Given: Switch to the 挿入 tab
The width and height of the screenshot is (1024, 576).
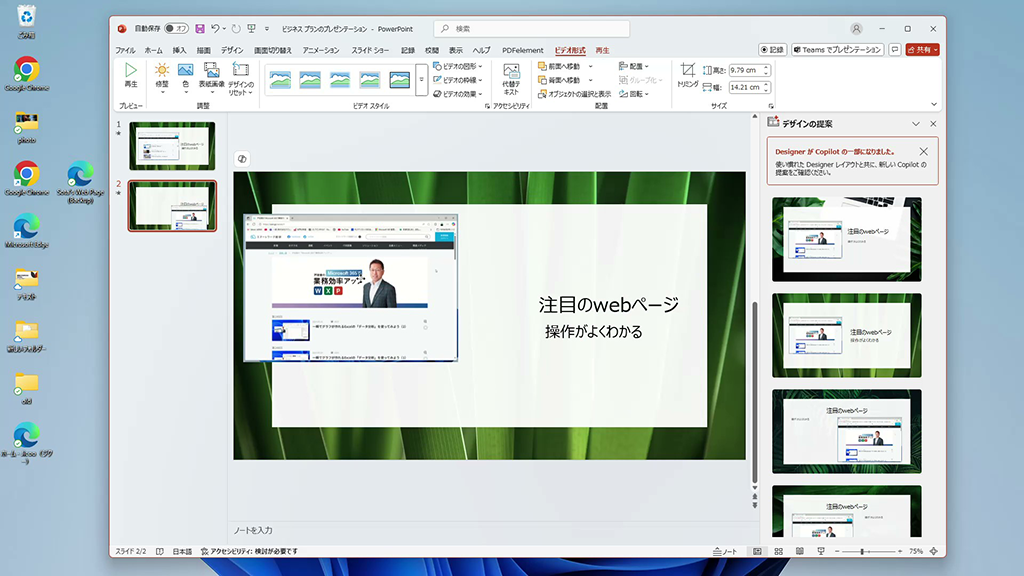Looking at the screenshot, I should [180, 50].
